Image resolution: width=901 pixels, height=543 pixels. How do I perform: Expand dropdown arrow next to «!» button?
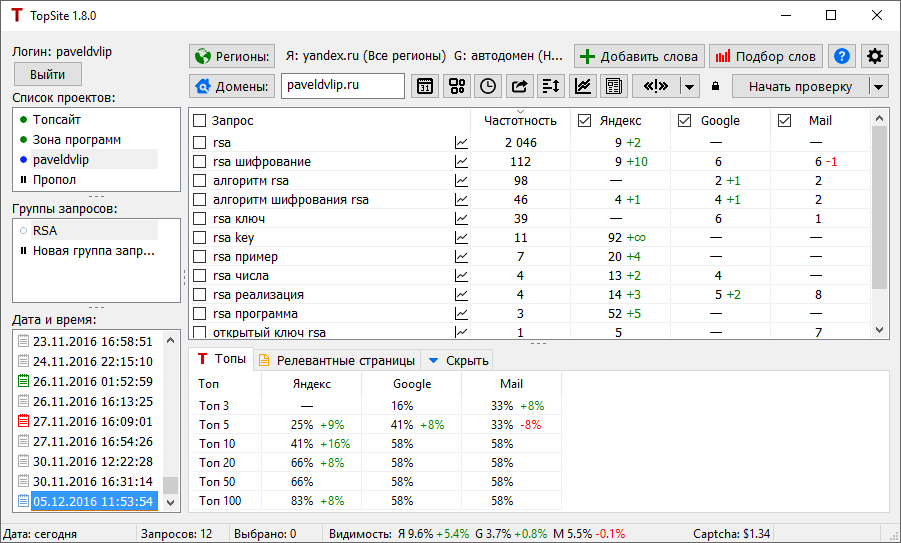(x=690, y=87)
